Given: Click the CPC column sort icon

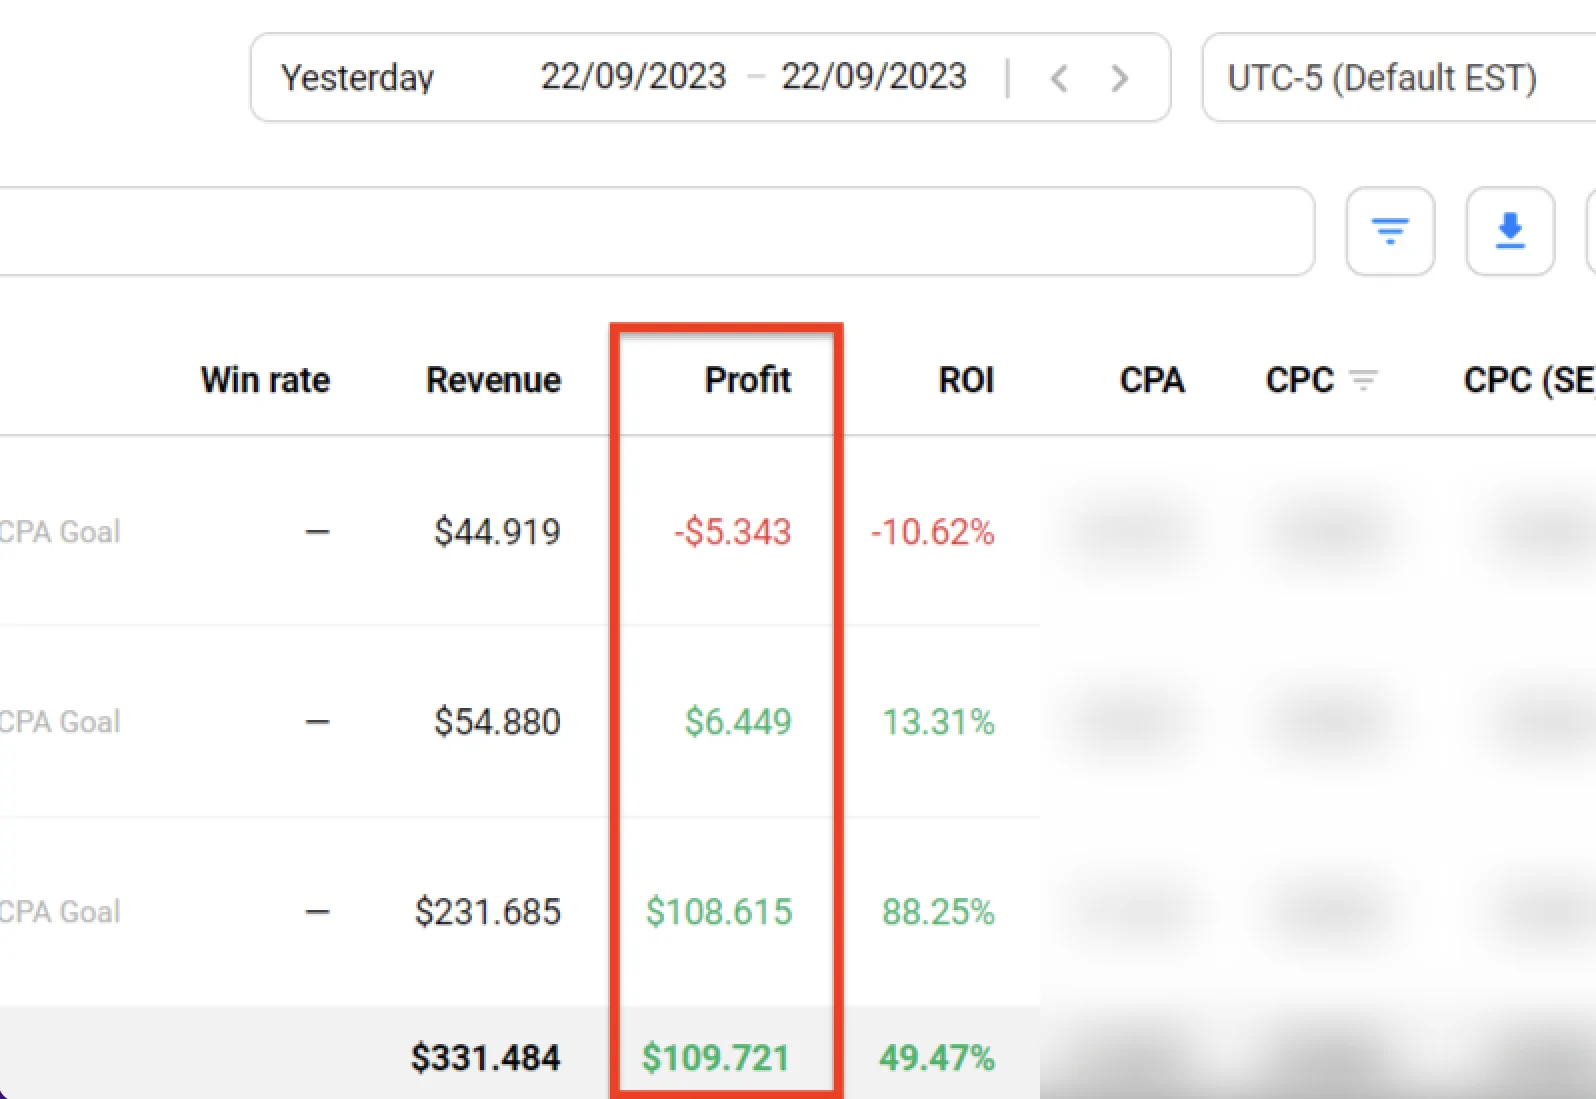Looking at the screenshot, I should point(1363,380).
